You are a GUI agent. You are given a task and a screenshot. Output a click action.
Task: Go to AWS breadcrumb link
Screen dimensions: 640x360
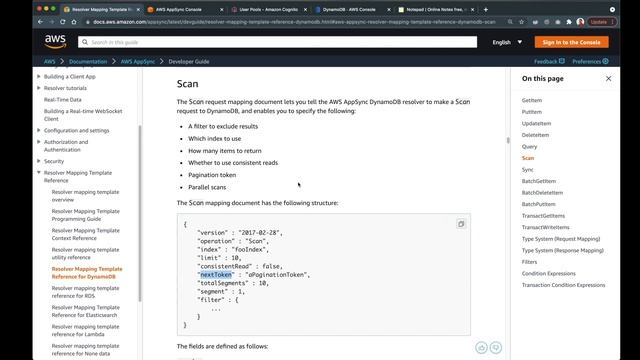pyautogui.click(x=49, y=61)
